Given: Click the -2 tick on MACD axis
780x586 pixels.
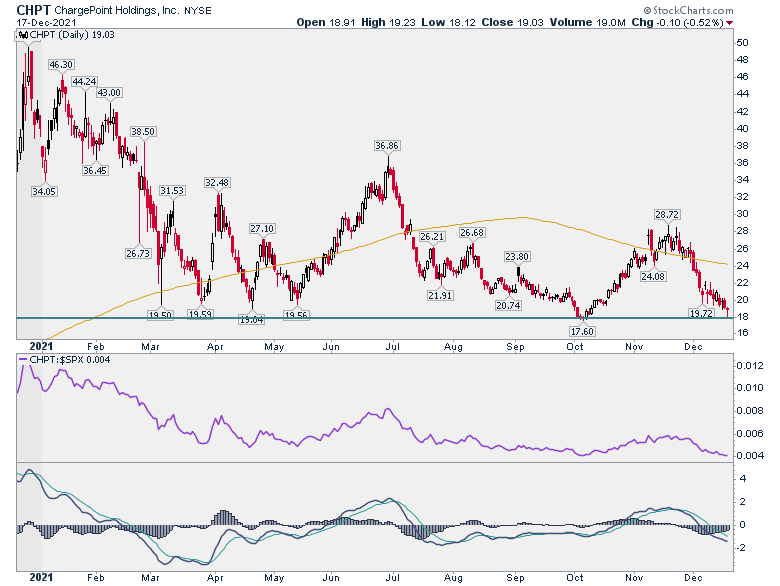Looking at the screenshot, I should click(741, 548).
